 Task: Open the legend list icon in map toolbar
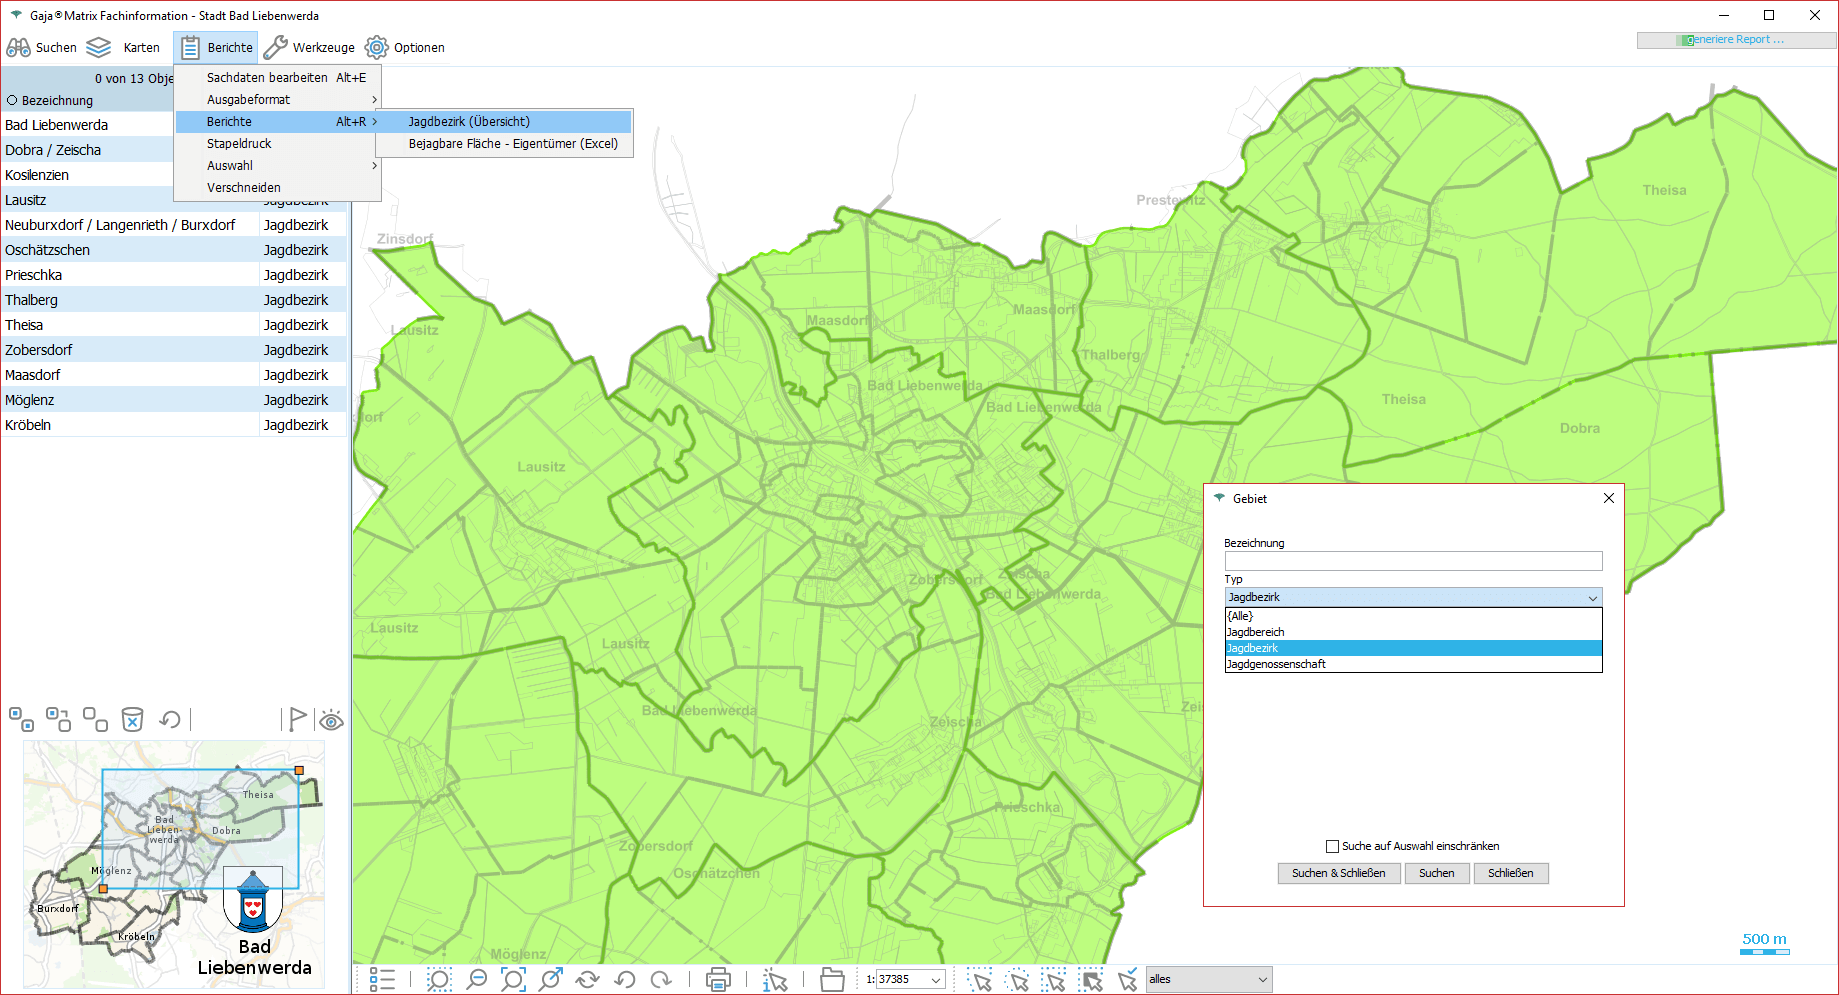coord(382,980)
